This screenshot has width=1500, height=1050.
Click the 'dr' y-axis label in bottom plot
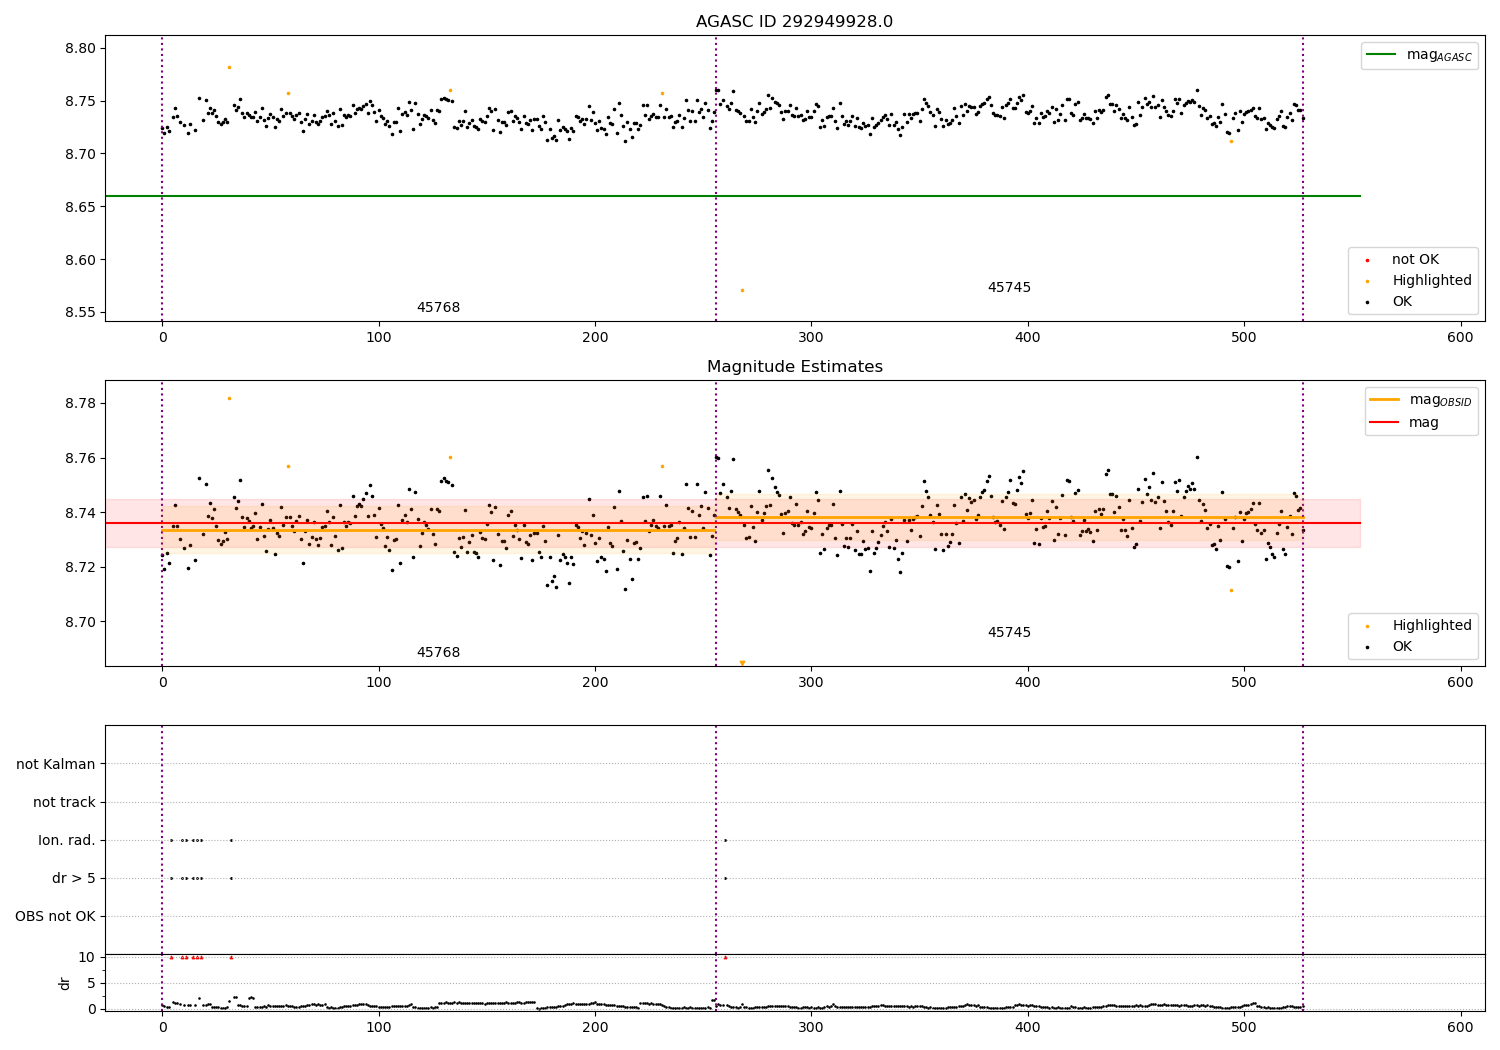65,982
